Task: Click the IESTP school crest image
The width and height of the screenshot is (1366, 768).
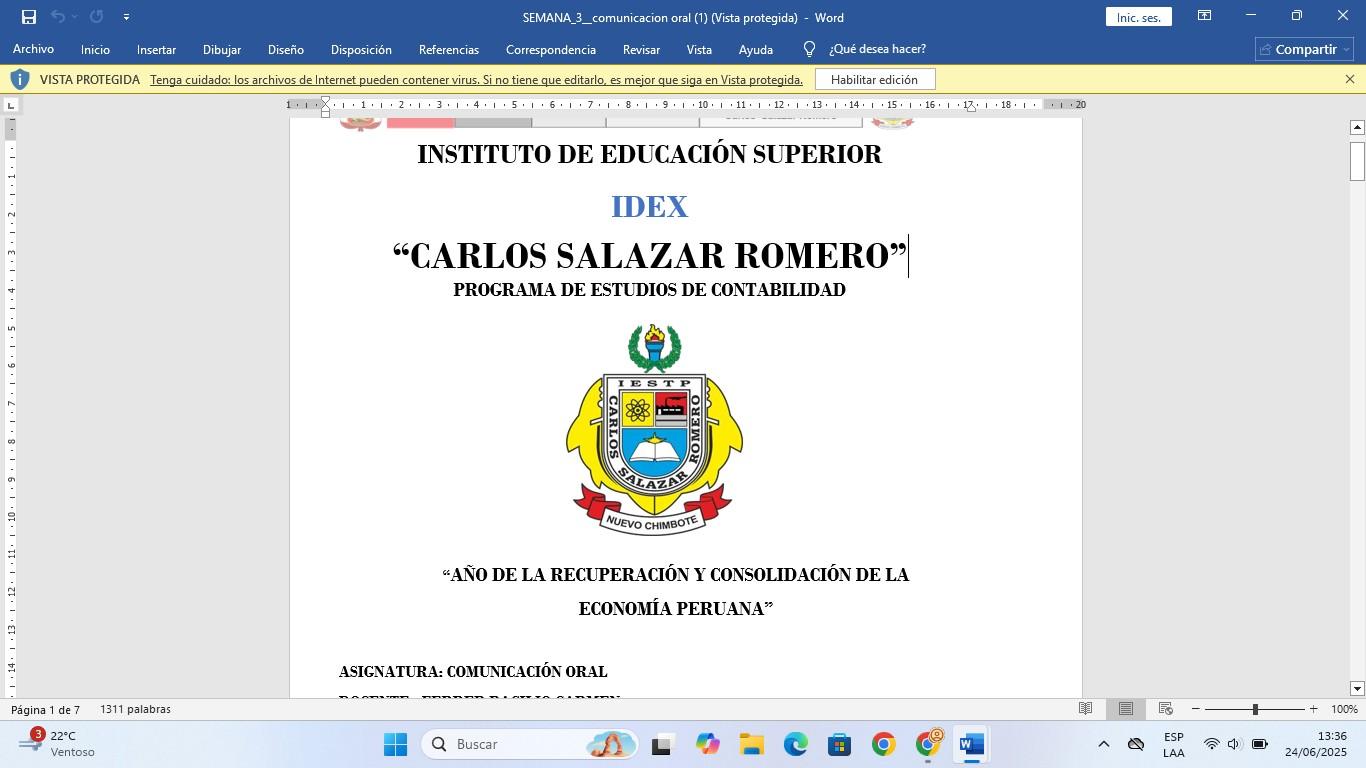Action: click(x=654, y=430)
